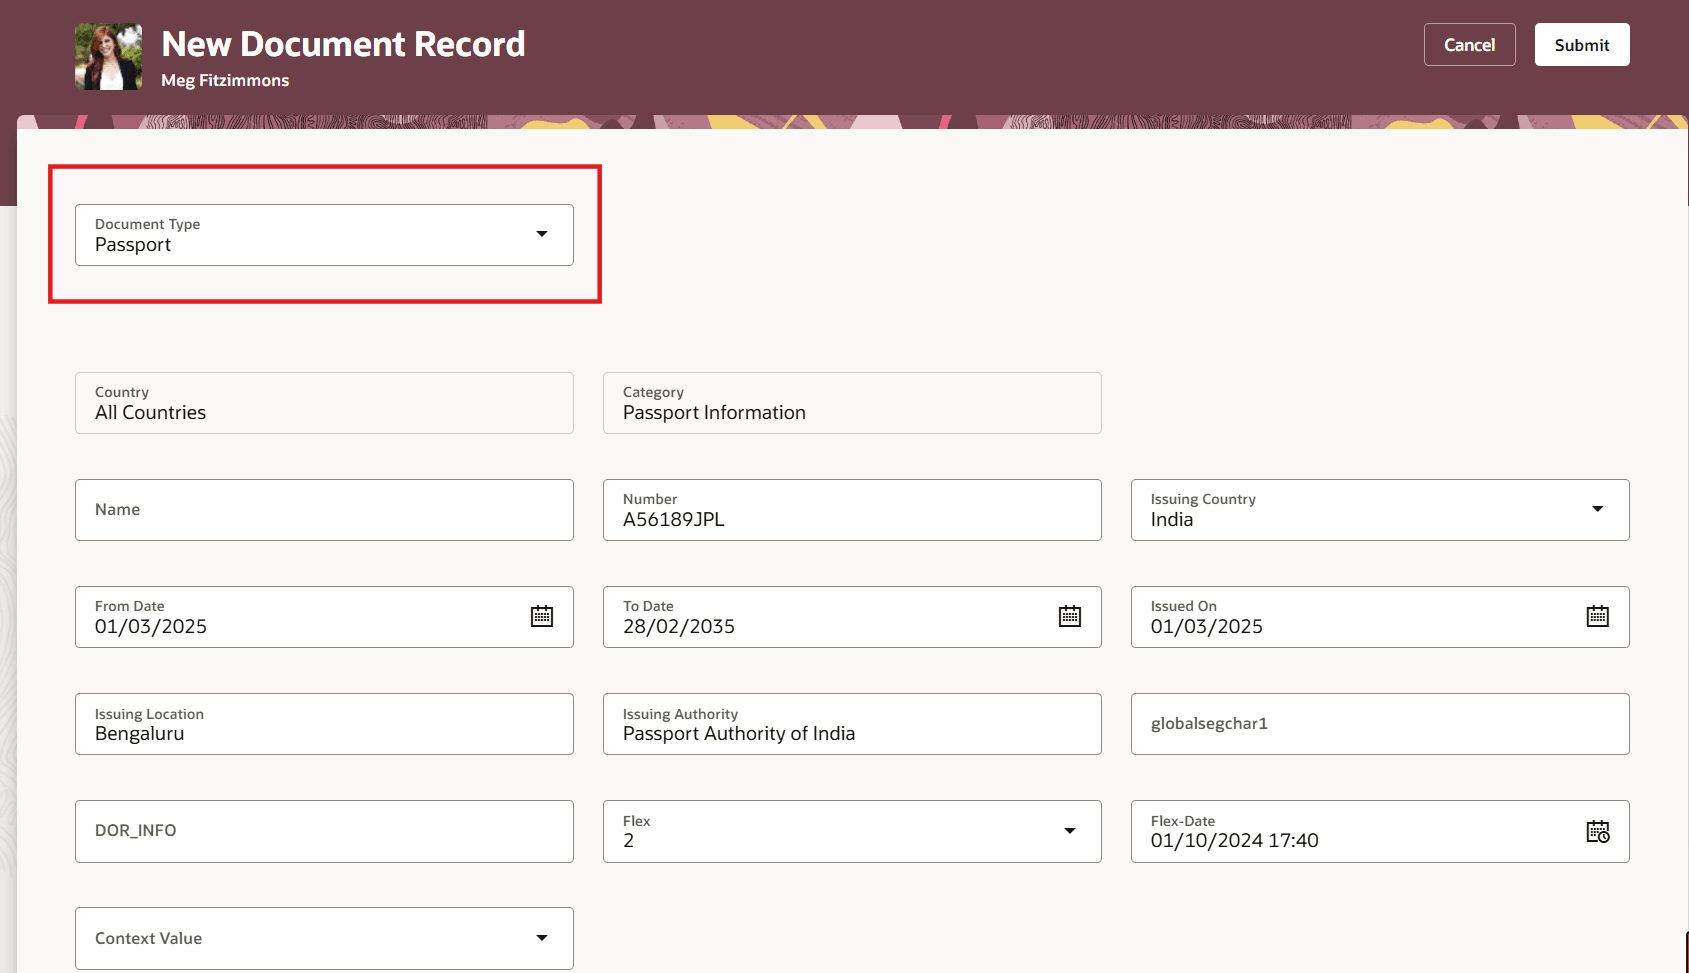Focus the DOR_INFO field
Image resolution: width=1689 pixels, height=973 pixels.
324,831
